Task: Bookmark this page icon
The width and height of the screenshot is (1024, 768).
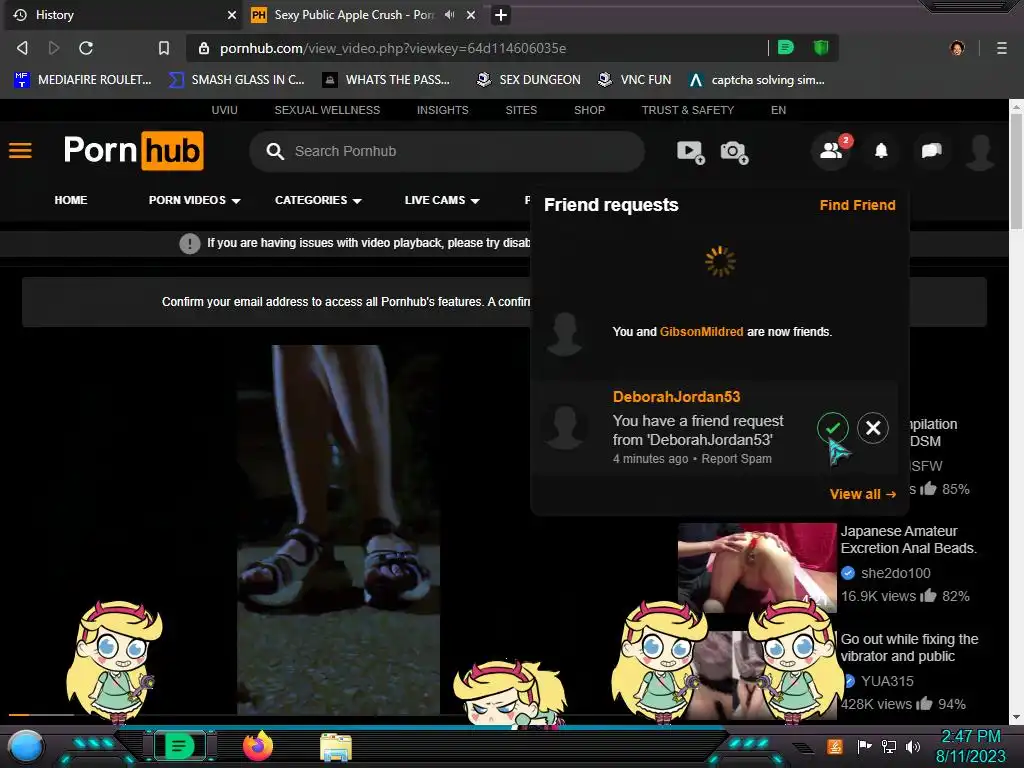Action: point(164,48)
